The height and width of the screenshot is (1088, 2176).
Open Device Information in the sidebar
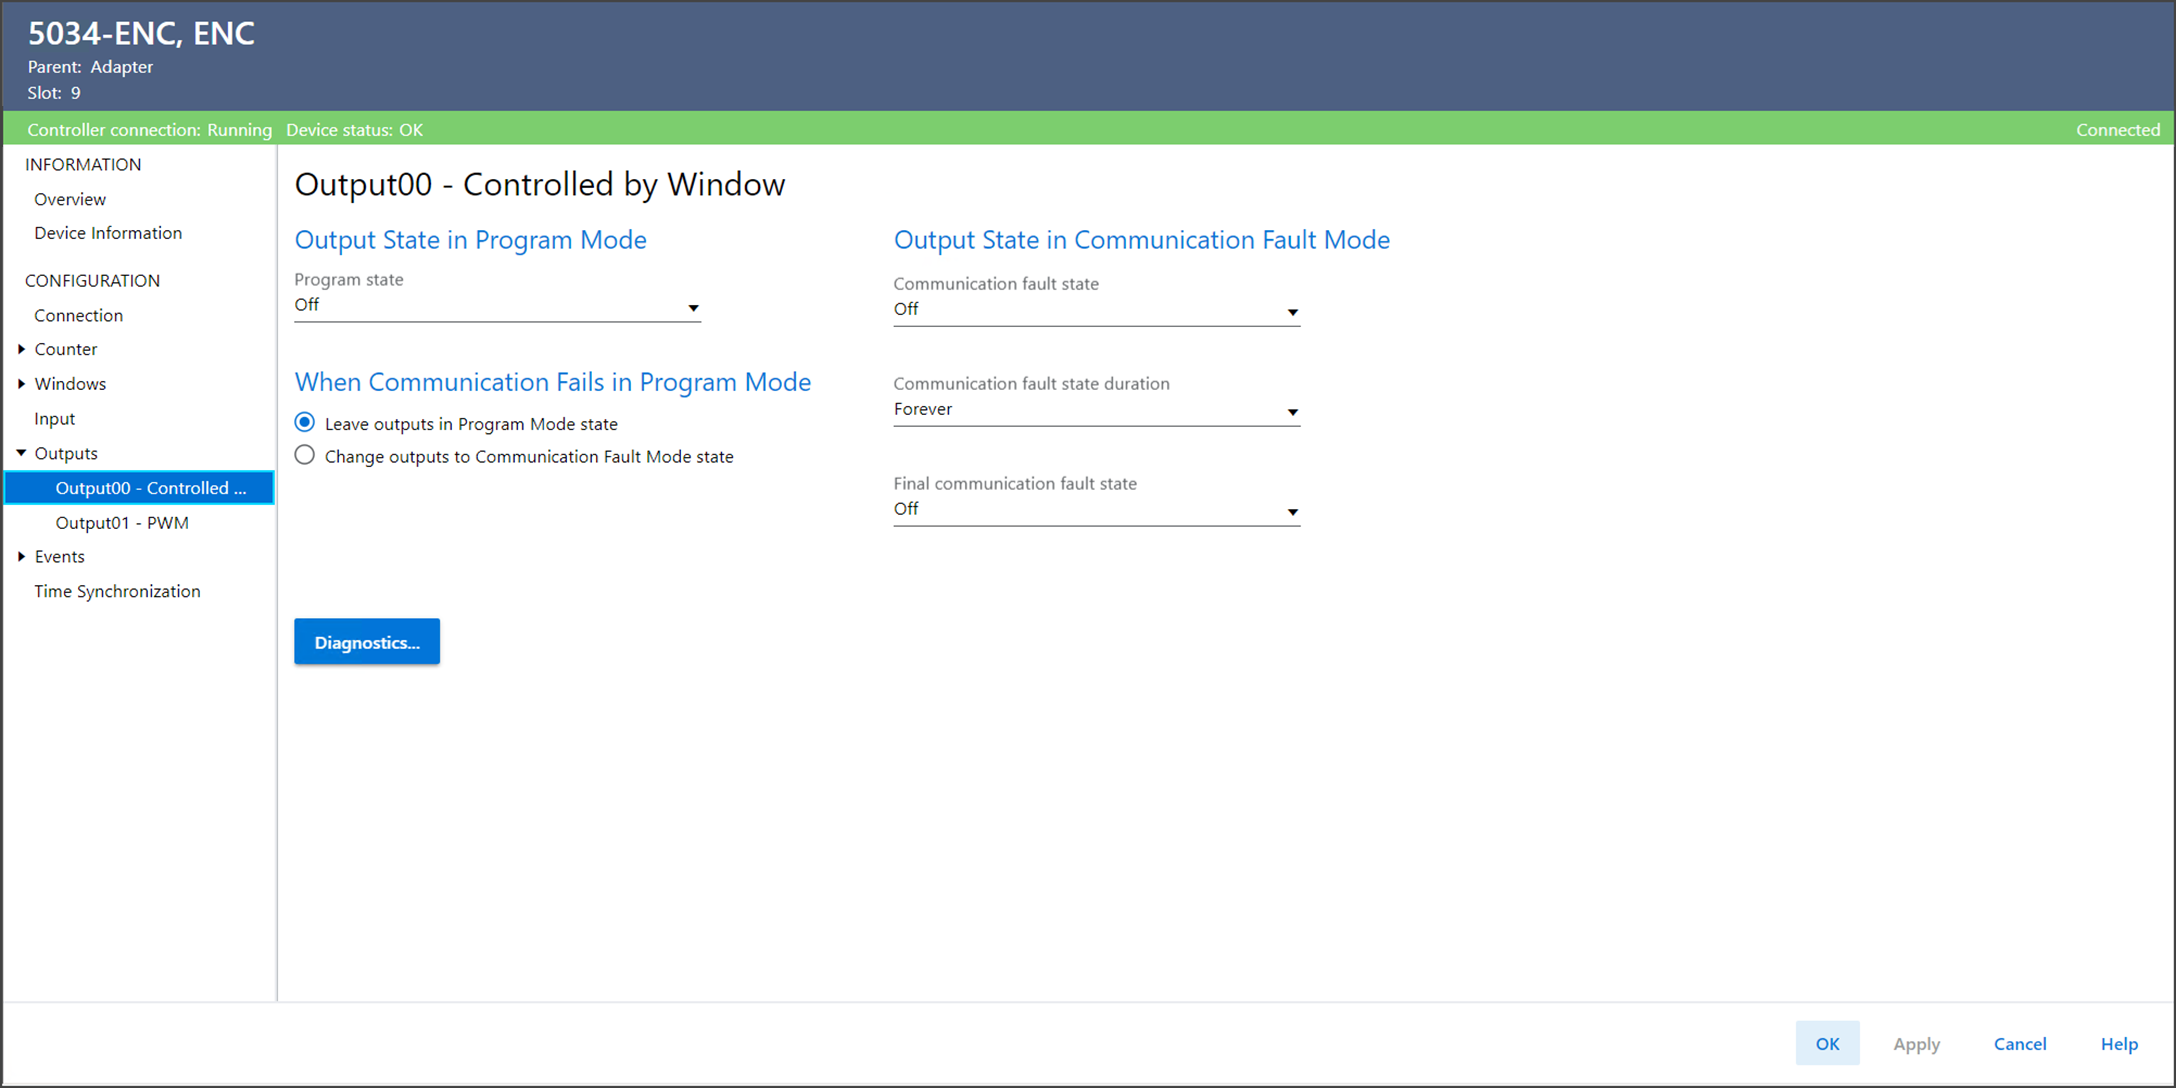point(108,233)
